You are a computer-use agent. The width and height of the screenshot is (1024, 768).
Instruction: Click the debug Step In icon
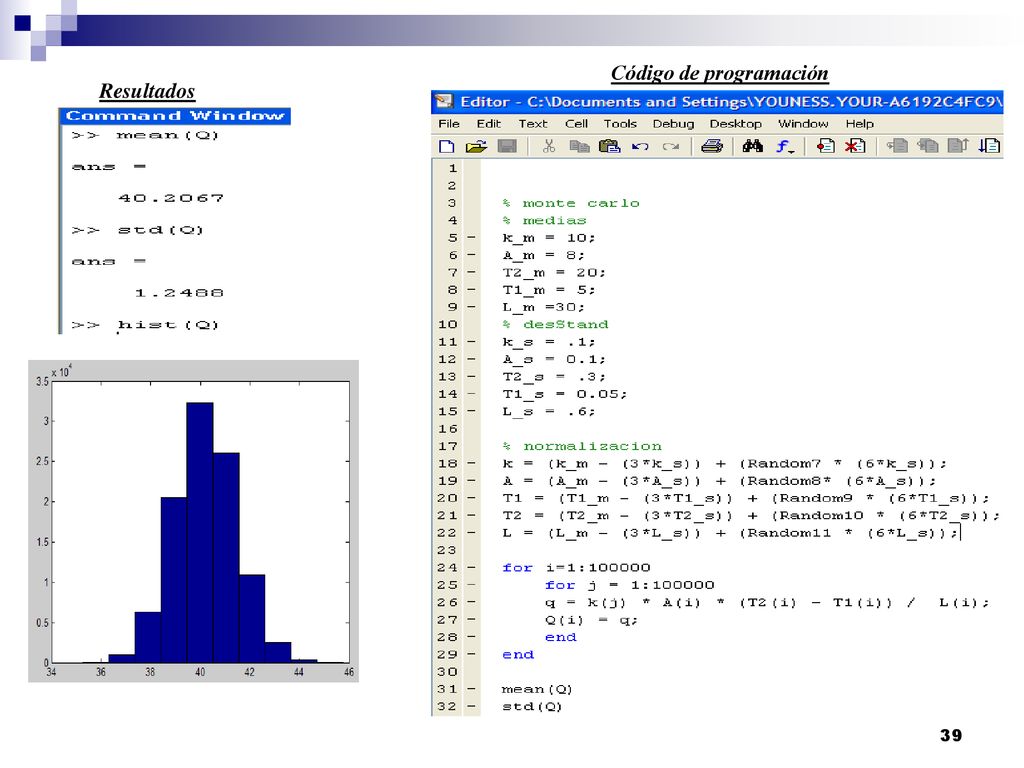[927, 146]
